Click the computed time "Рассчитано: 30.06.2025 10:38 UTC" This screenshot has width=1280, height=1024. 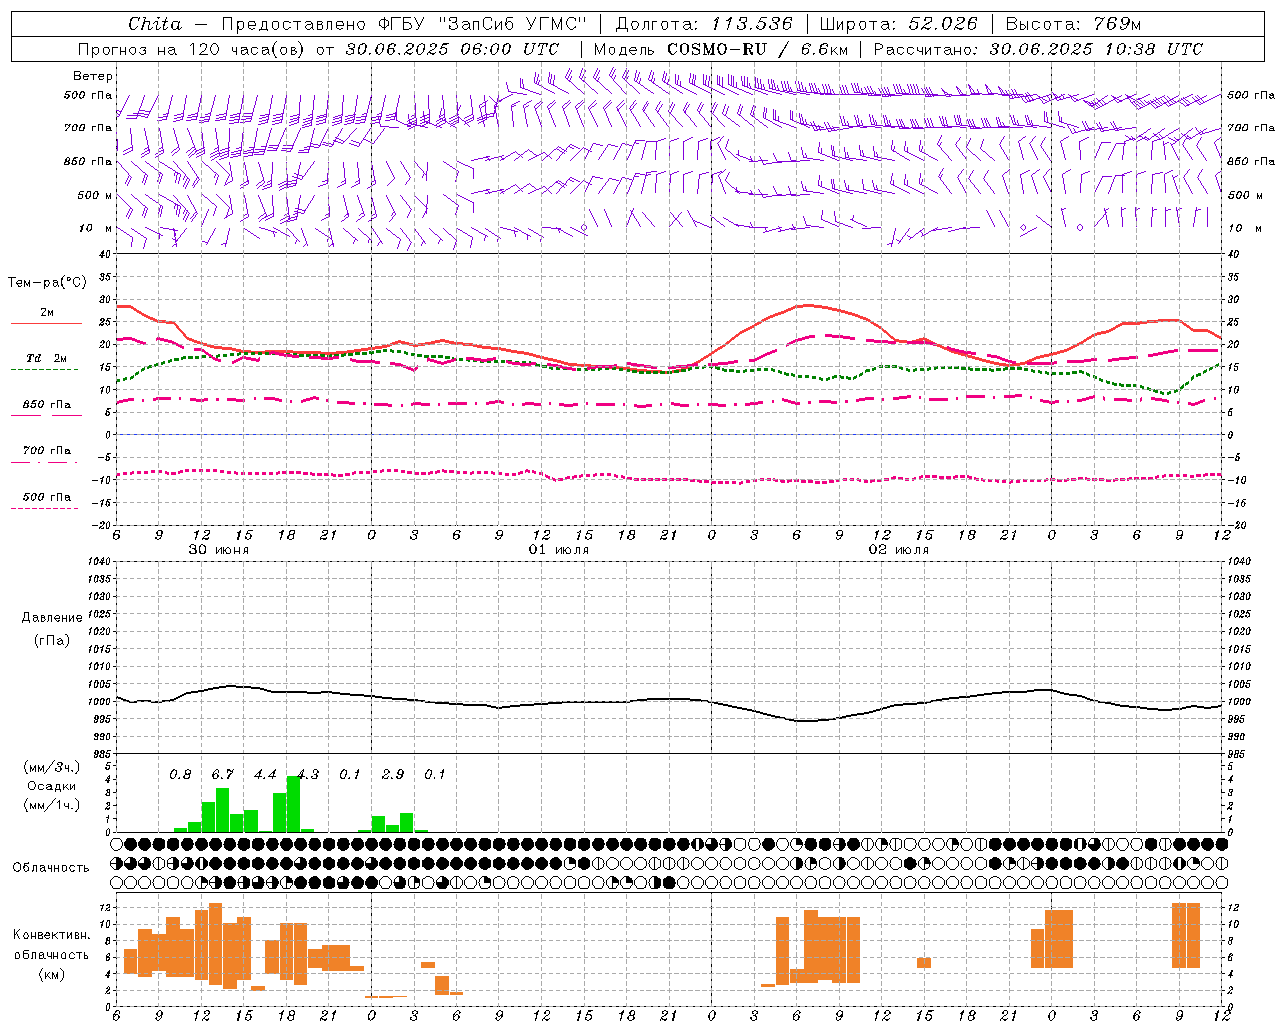(1038, 49)
